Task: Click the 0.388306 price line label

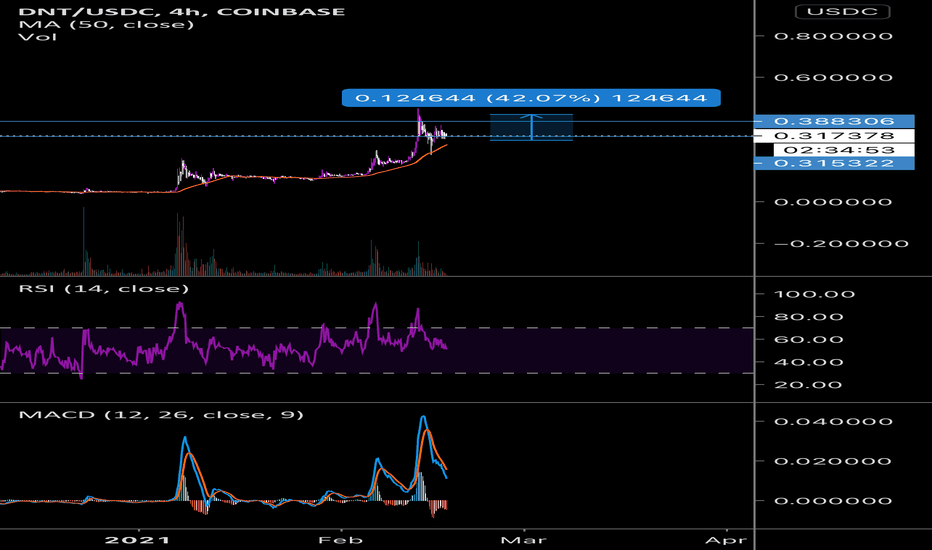Action: tap(834, 121)
